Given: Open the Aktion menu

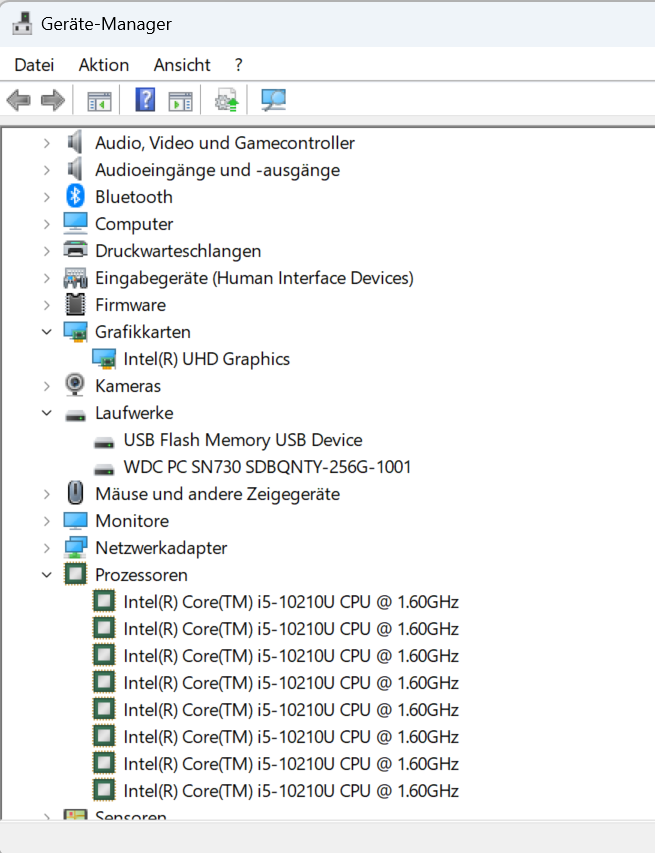Looking at the screenshot, I should [x=104, y=65].
